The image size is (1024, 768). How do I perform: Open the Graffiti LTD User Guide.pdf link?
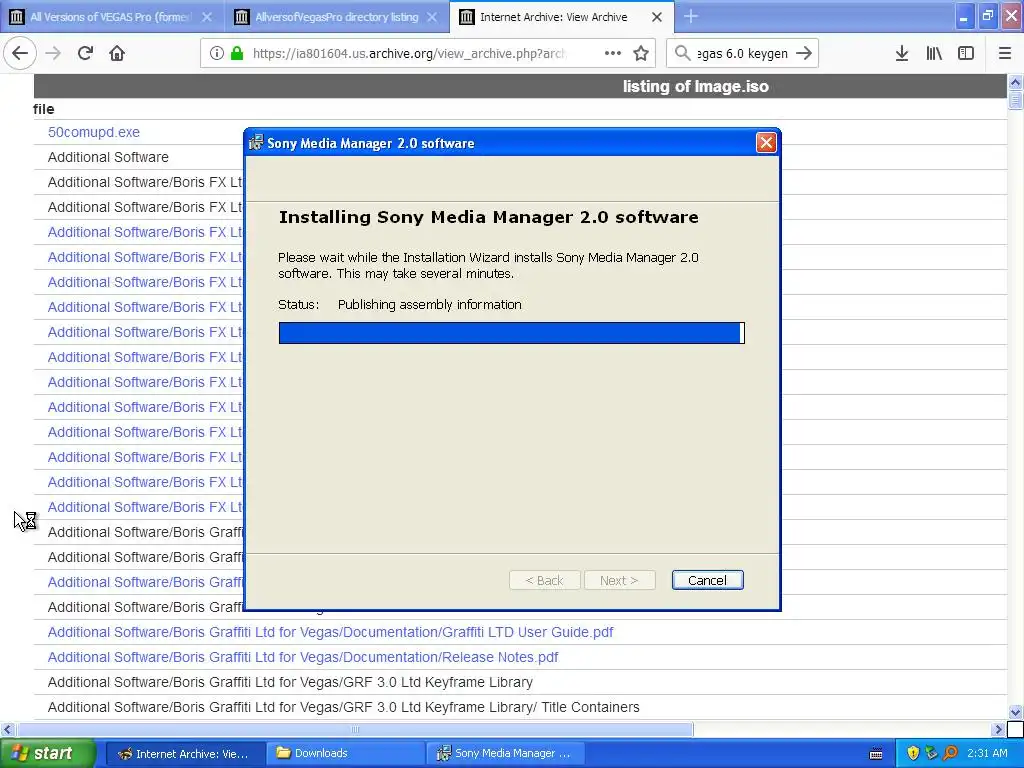pos(330,632)
